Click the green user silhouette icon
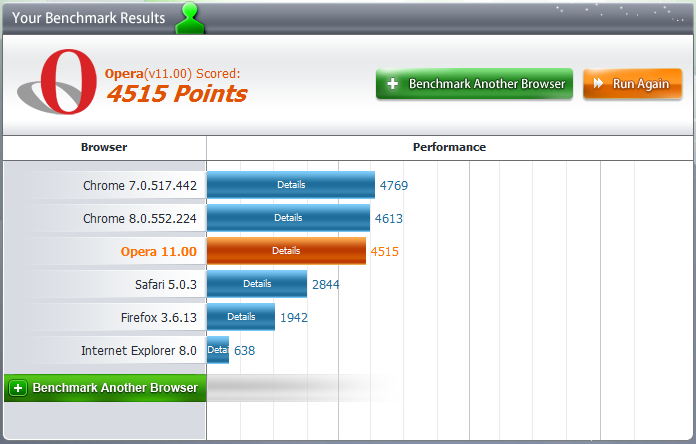 190,18
